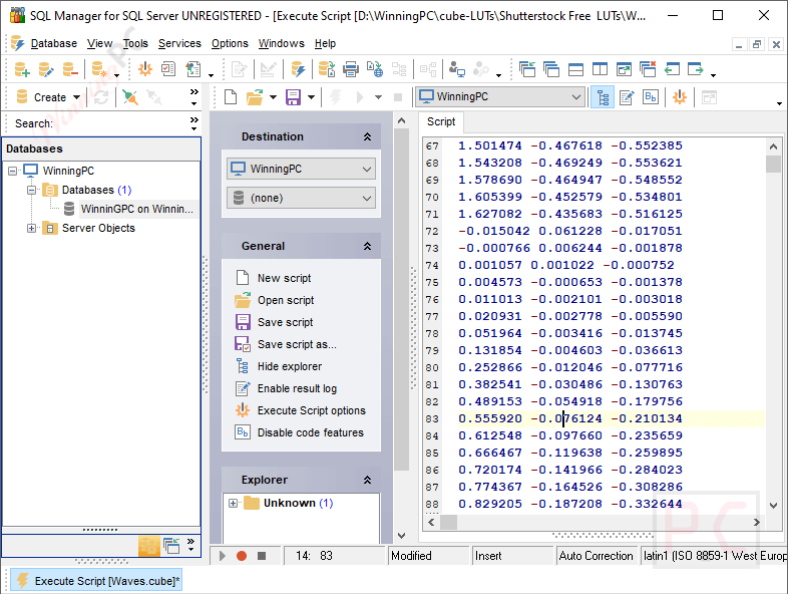The height and width of the screenshot is (594, 788).
Task: Click the blank page New script toolbar icon
Action: (231, 96)
